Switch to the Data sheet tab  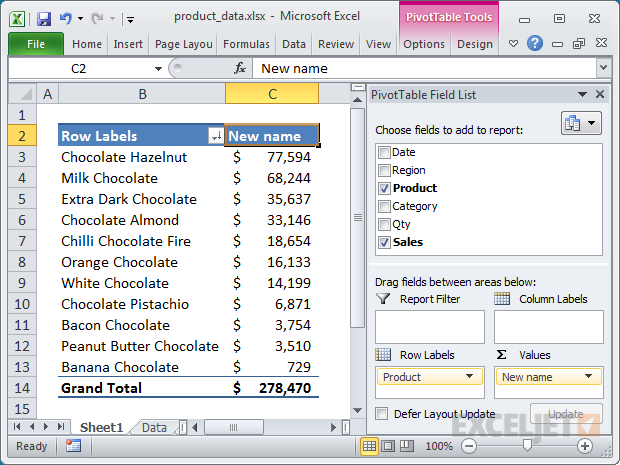154,427
